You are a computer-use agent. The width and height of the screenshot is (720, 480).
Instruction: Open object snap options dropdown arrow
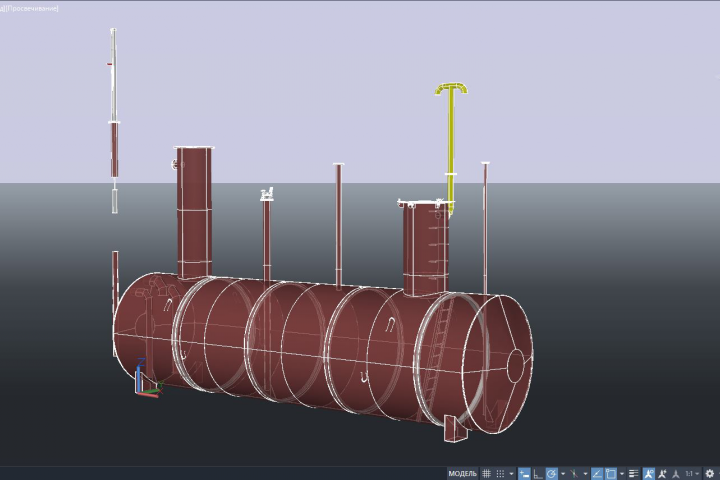tap(622, 474)
